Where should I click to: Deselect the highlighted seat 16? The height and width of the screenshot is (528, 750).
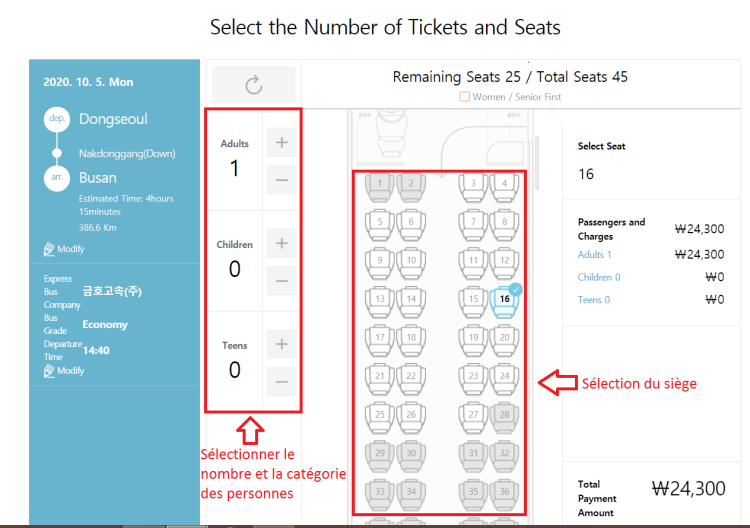tap(504, 299)
